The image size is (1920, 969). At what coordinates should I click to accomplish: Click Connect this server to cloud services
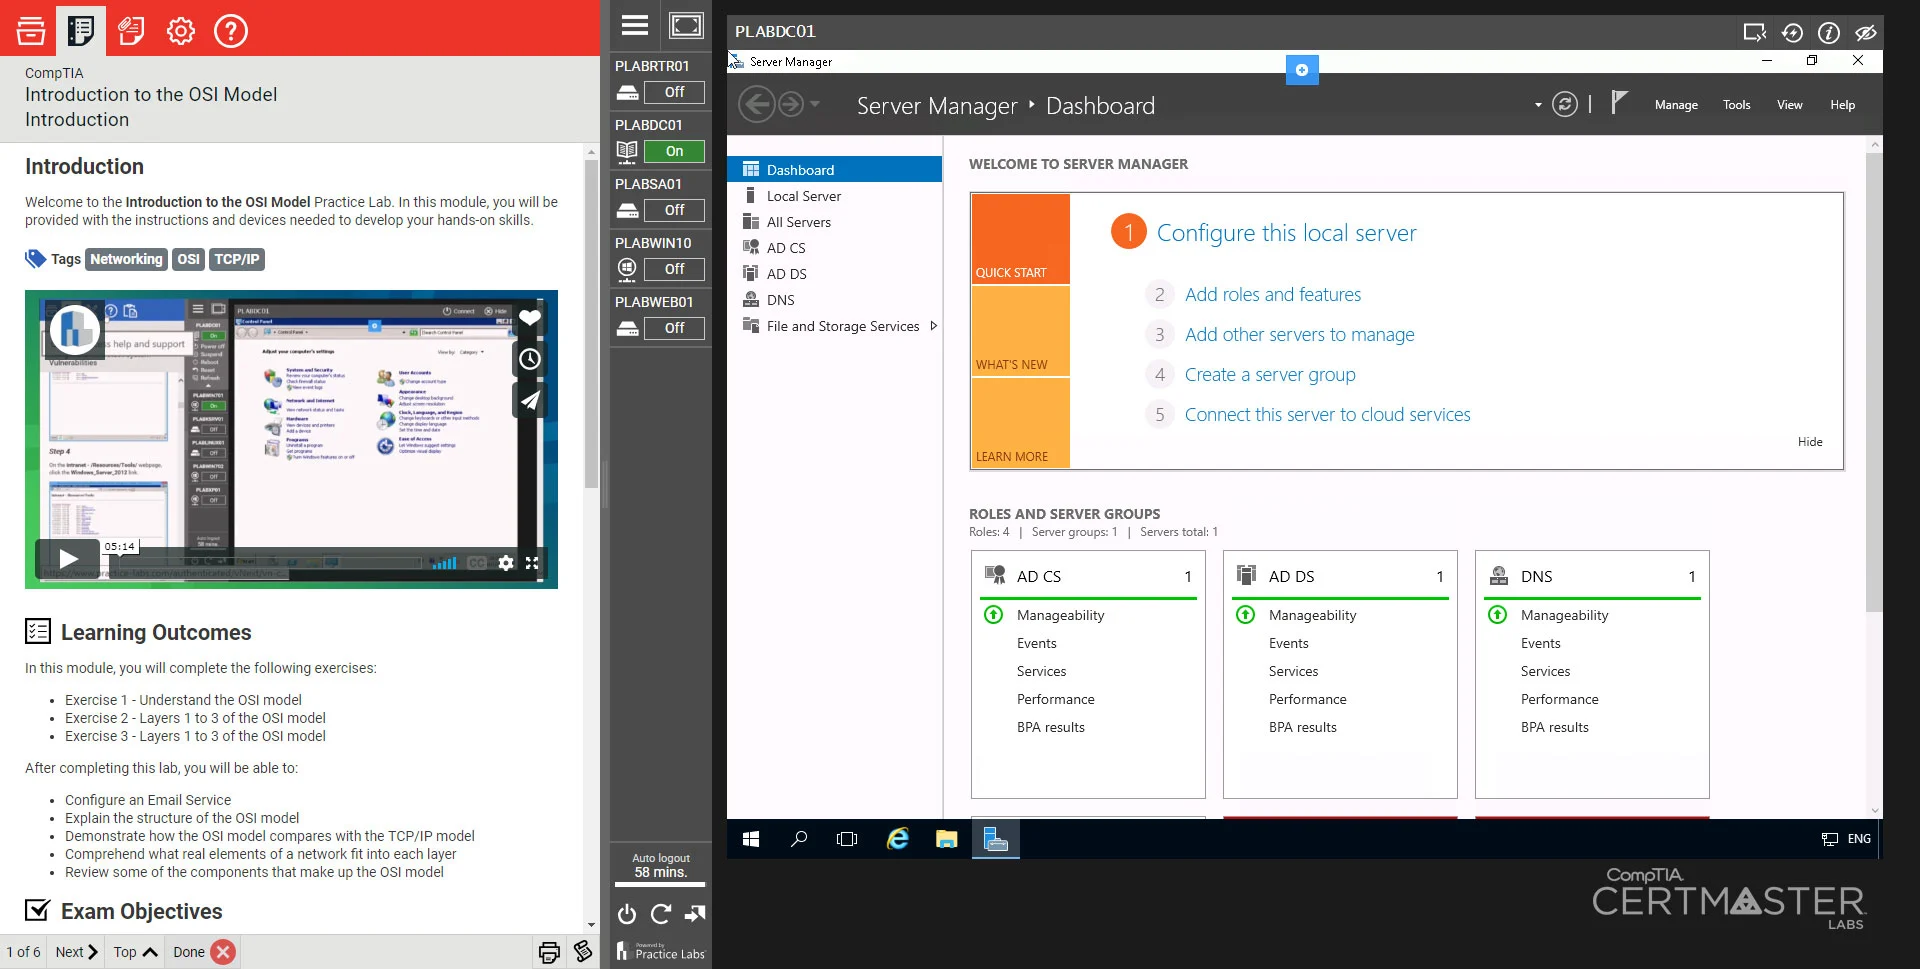click(1327, 415)
